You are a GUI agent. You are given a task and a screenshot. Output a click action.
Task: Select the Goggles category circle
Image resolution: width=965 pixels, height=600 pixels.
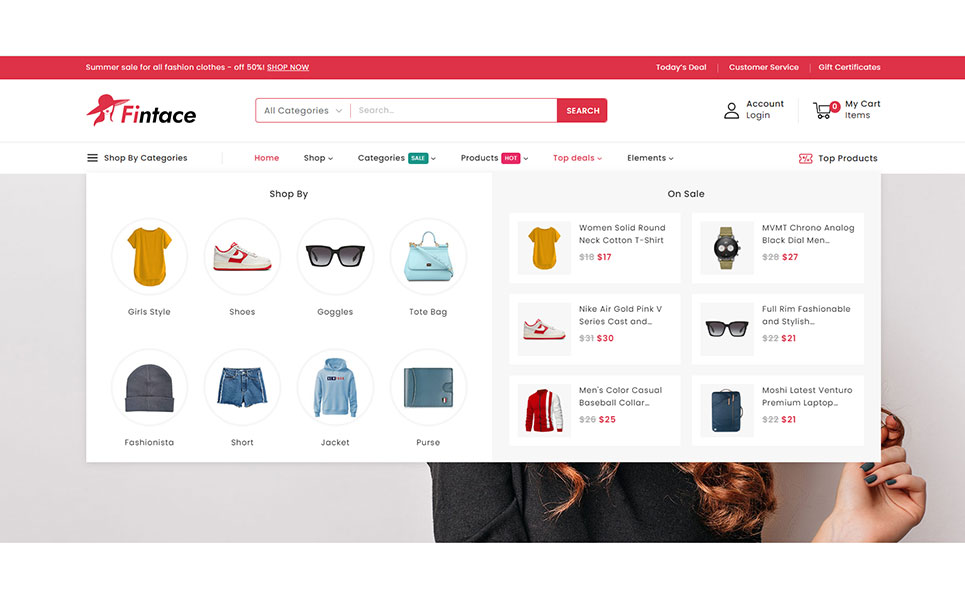[335, 256]
